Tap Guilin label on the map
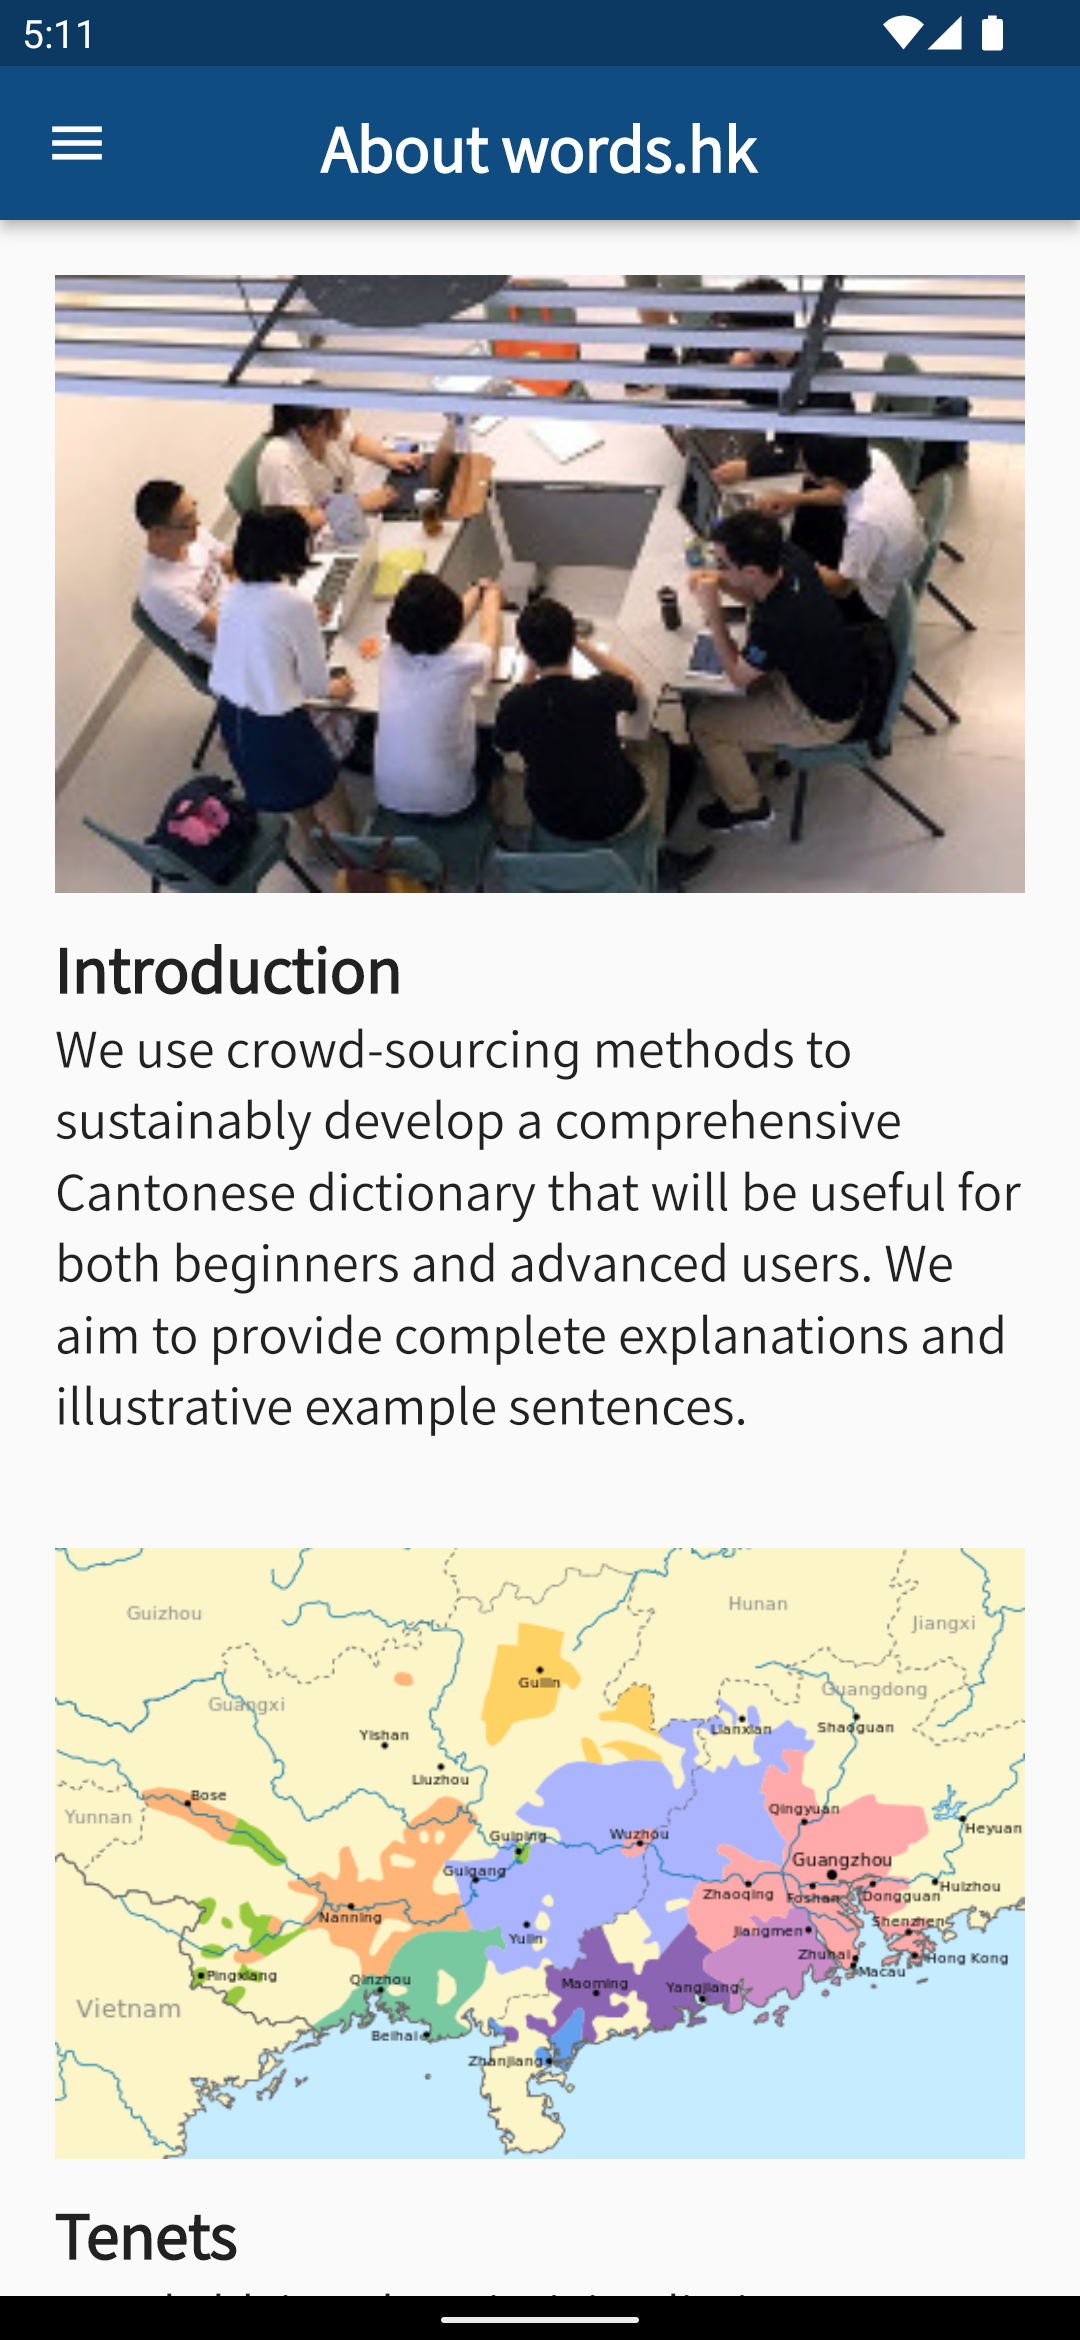1080x2340 pixels. click(x=539, y=1682)
